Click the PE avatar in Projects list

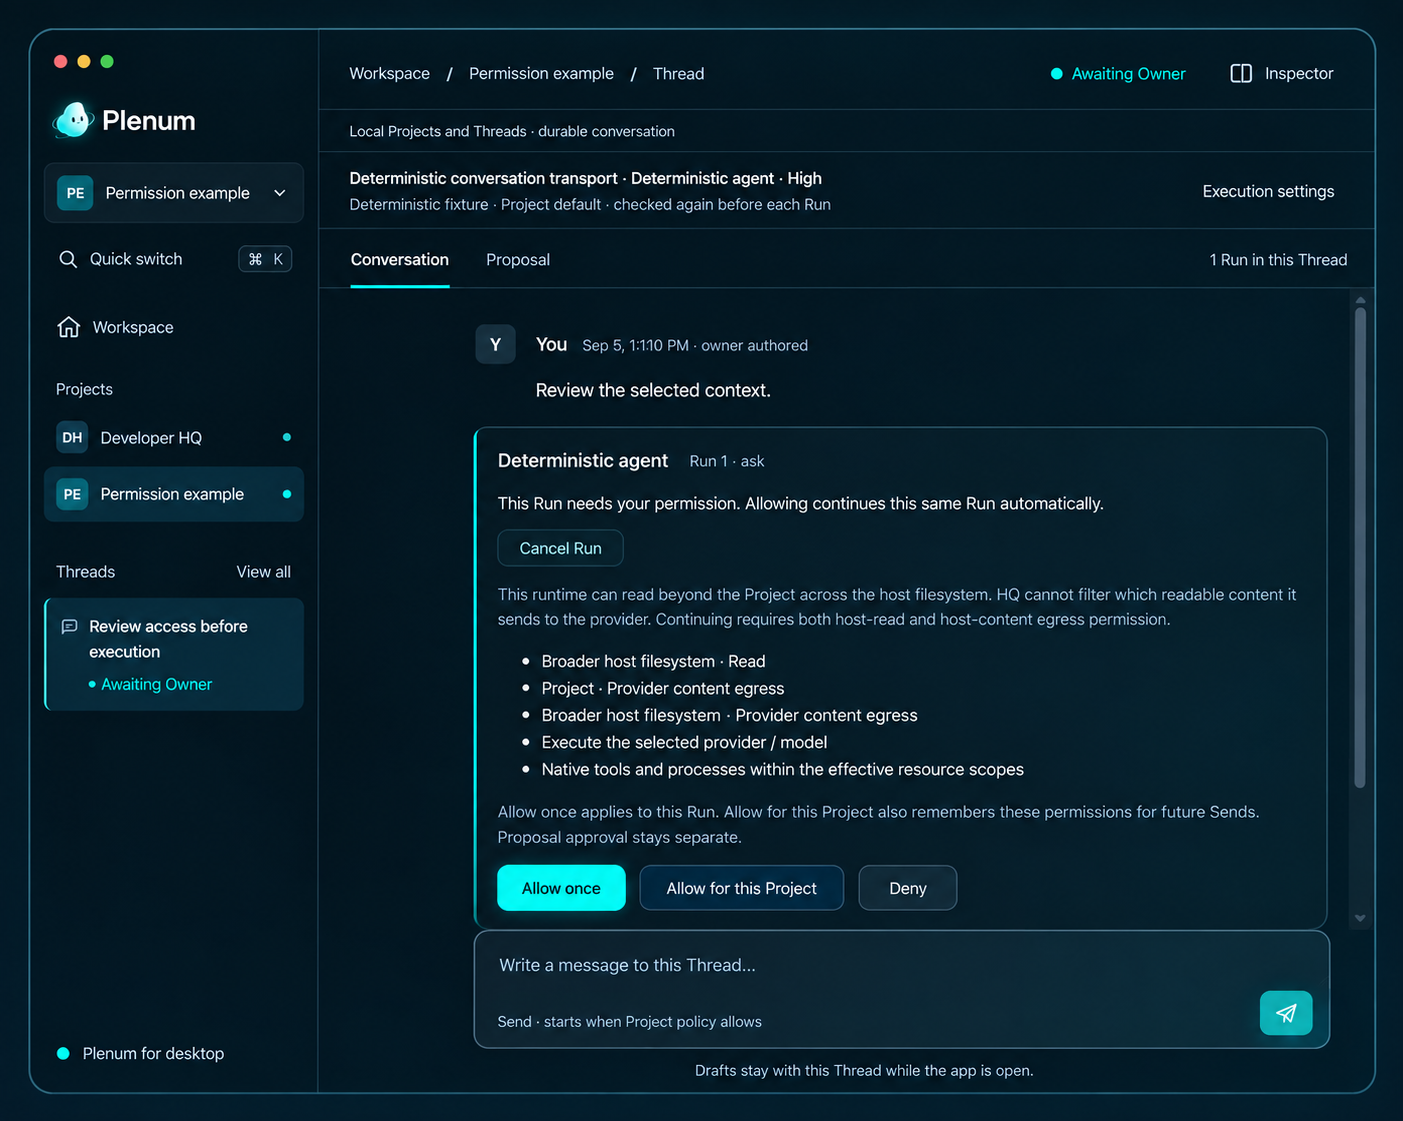pyautogui.click(x=72, y=494)
